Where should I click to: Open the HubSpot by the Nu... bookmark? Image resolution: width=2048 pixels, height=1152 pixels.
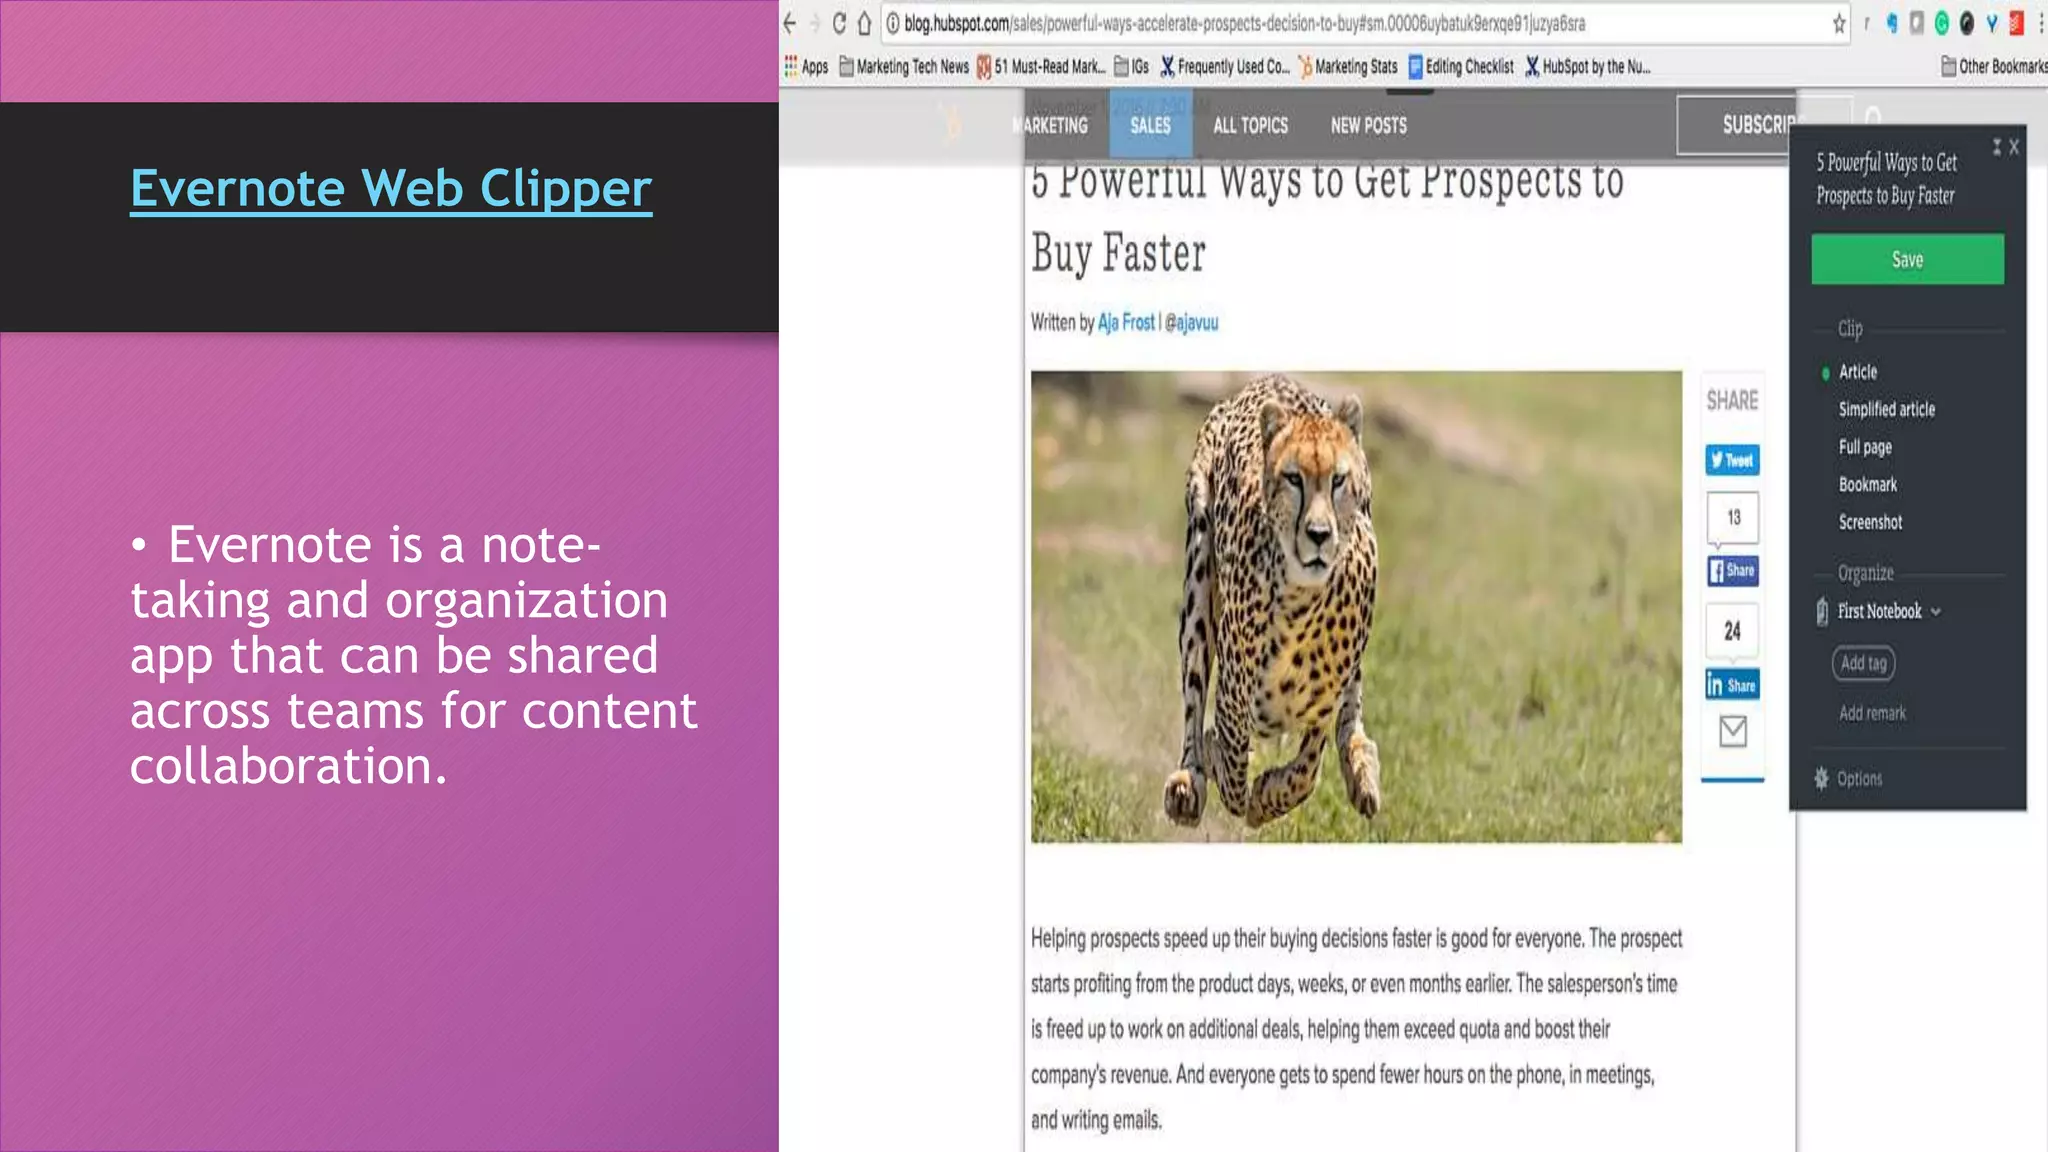pos(1588,66)
